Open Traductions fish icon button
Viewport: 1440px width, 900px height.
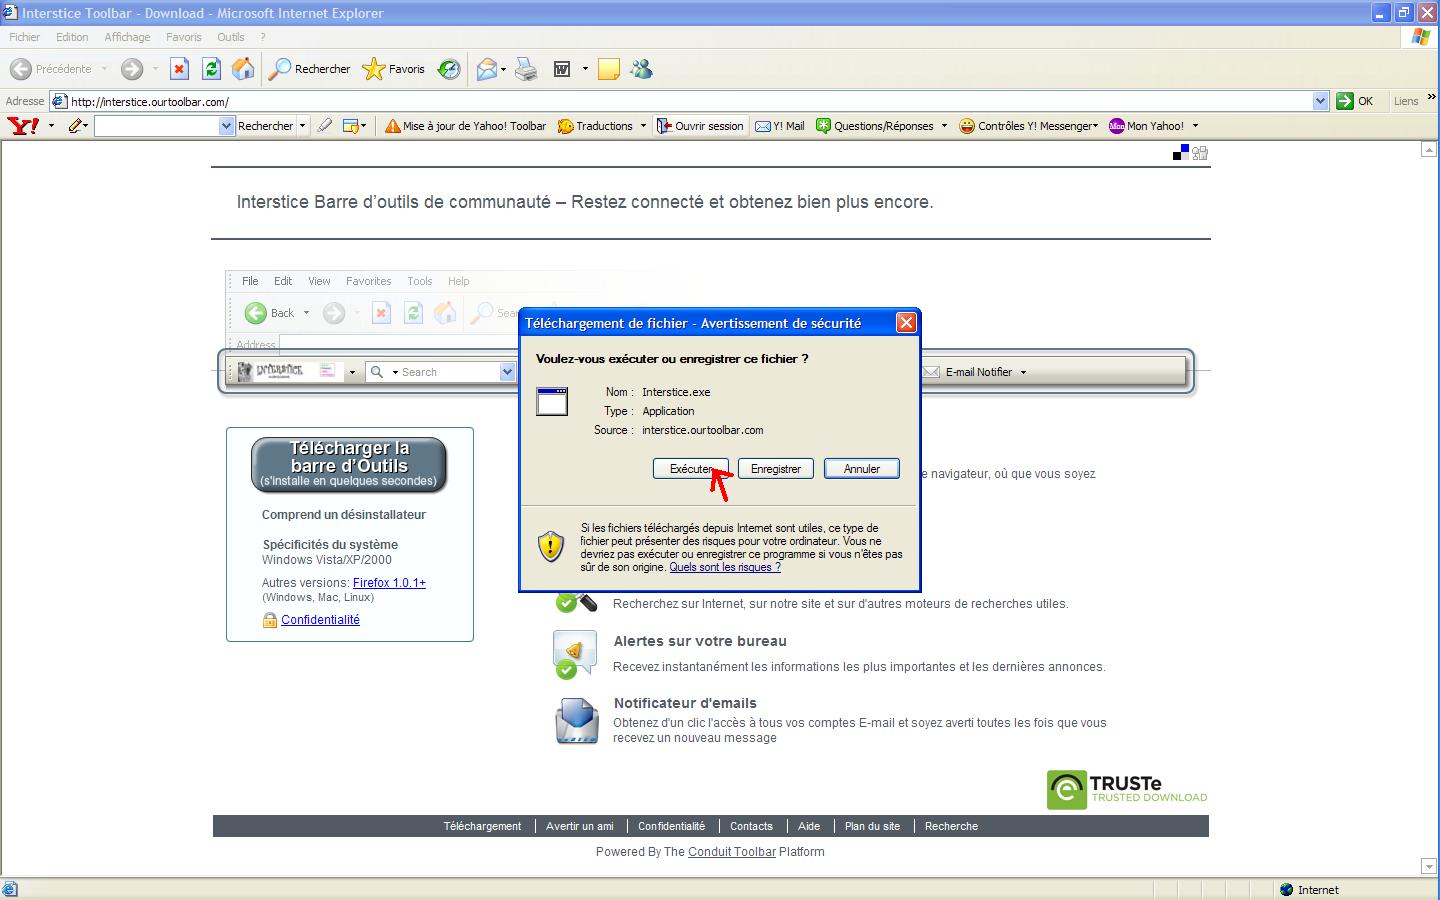(x=595, y=126)
